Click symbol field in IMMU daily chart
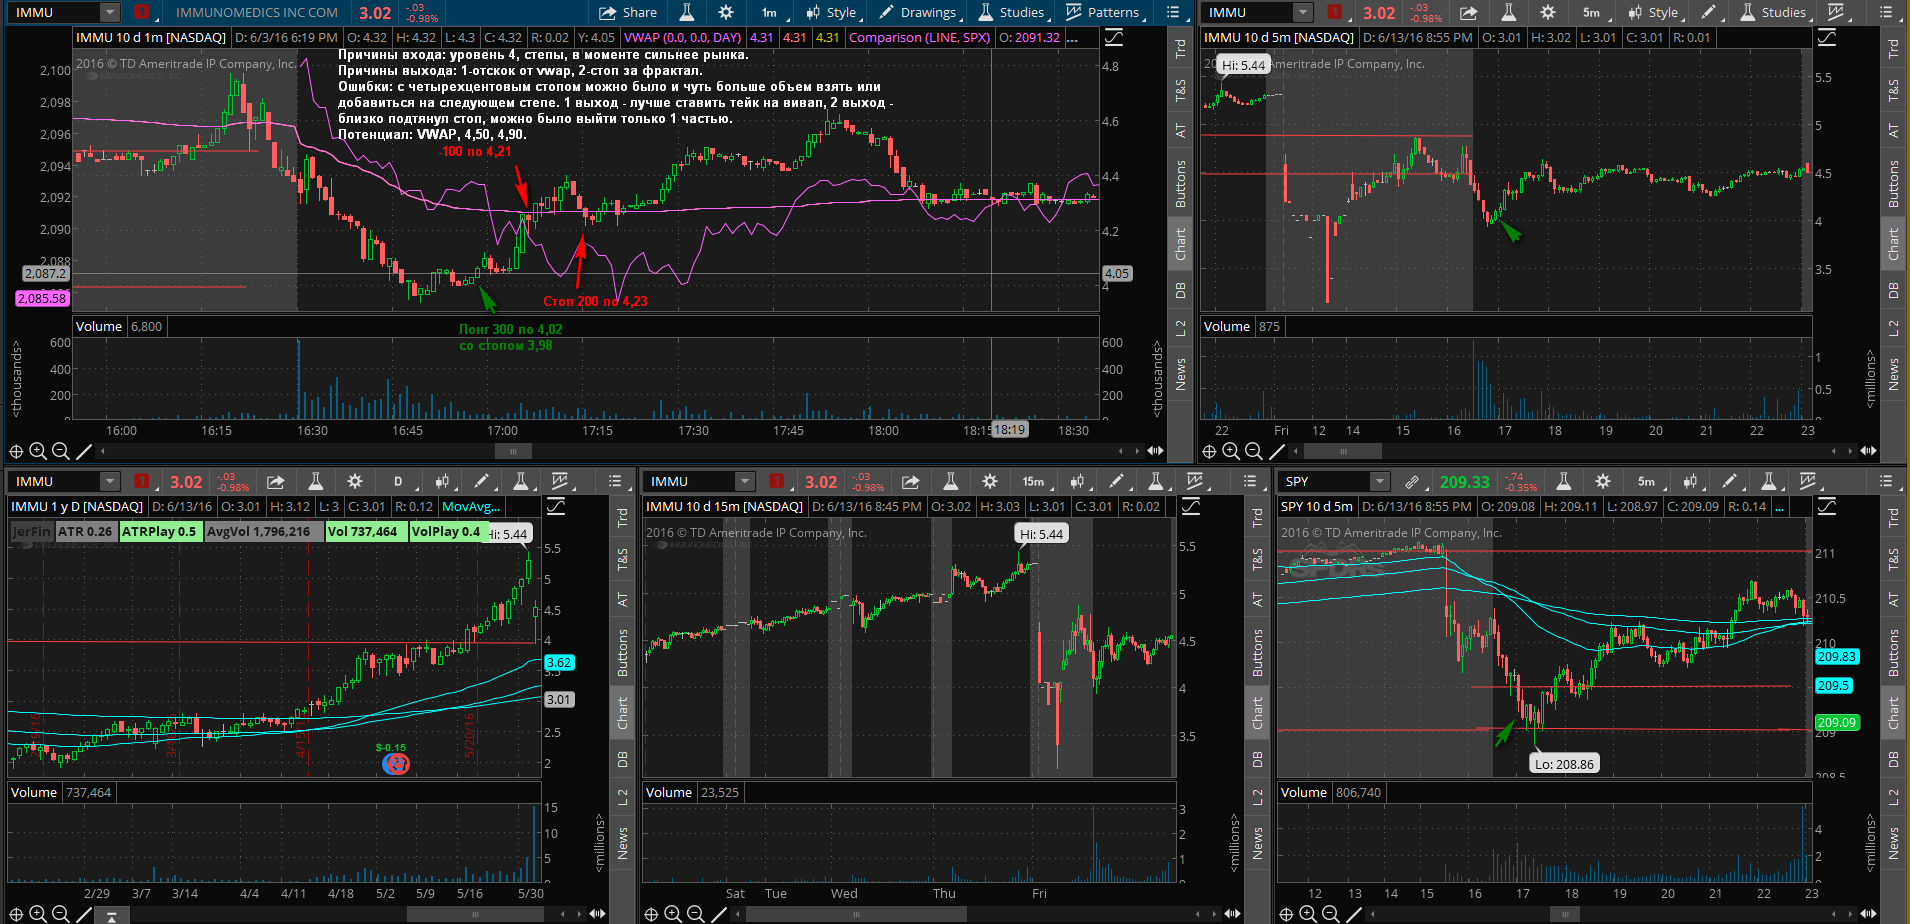This screenshot has height=924, width=1910. coord(54,481)
